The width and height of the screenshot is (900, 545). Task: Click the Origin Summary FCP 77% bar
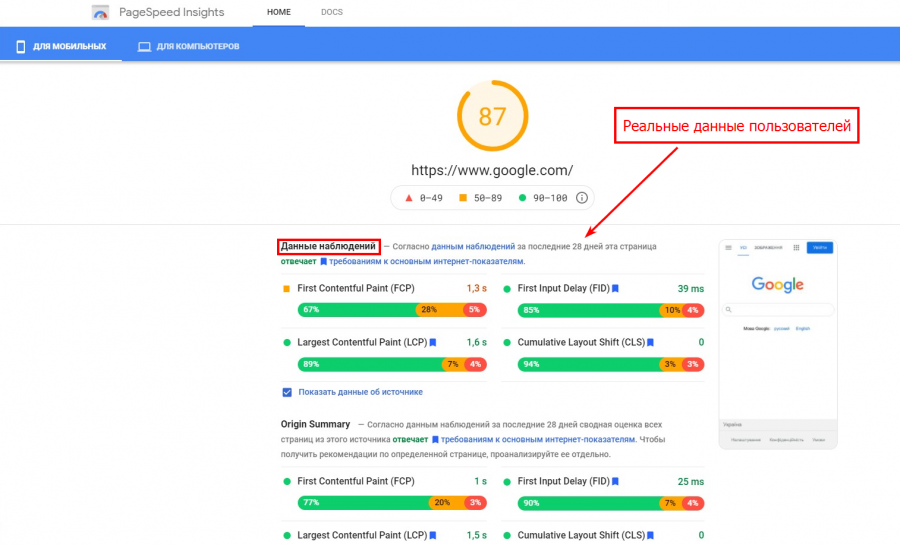tap(392, 503)
